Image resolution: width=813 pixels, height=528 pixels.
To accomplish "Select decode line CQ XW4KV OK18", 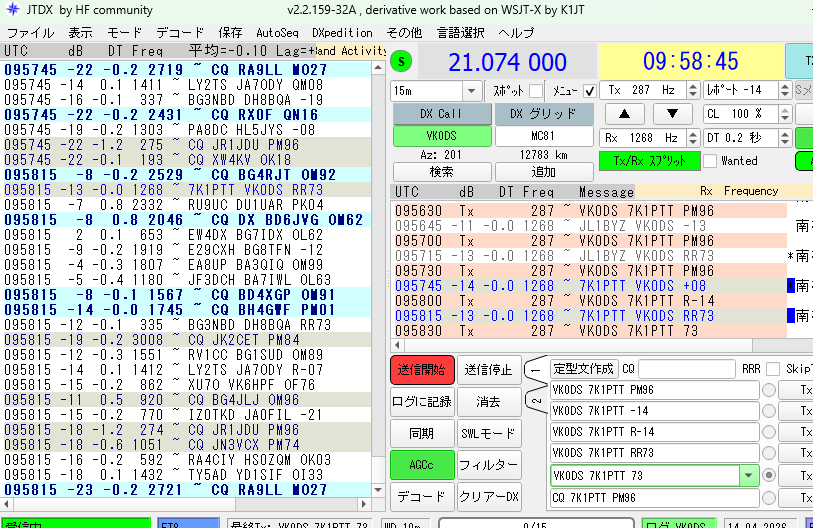I will point(186,160).
